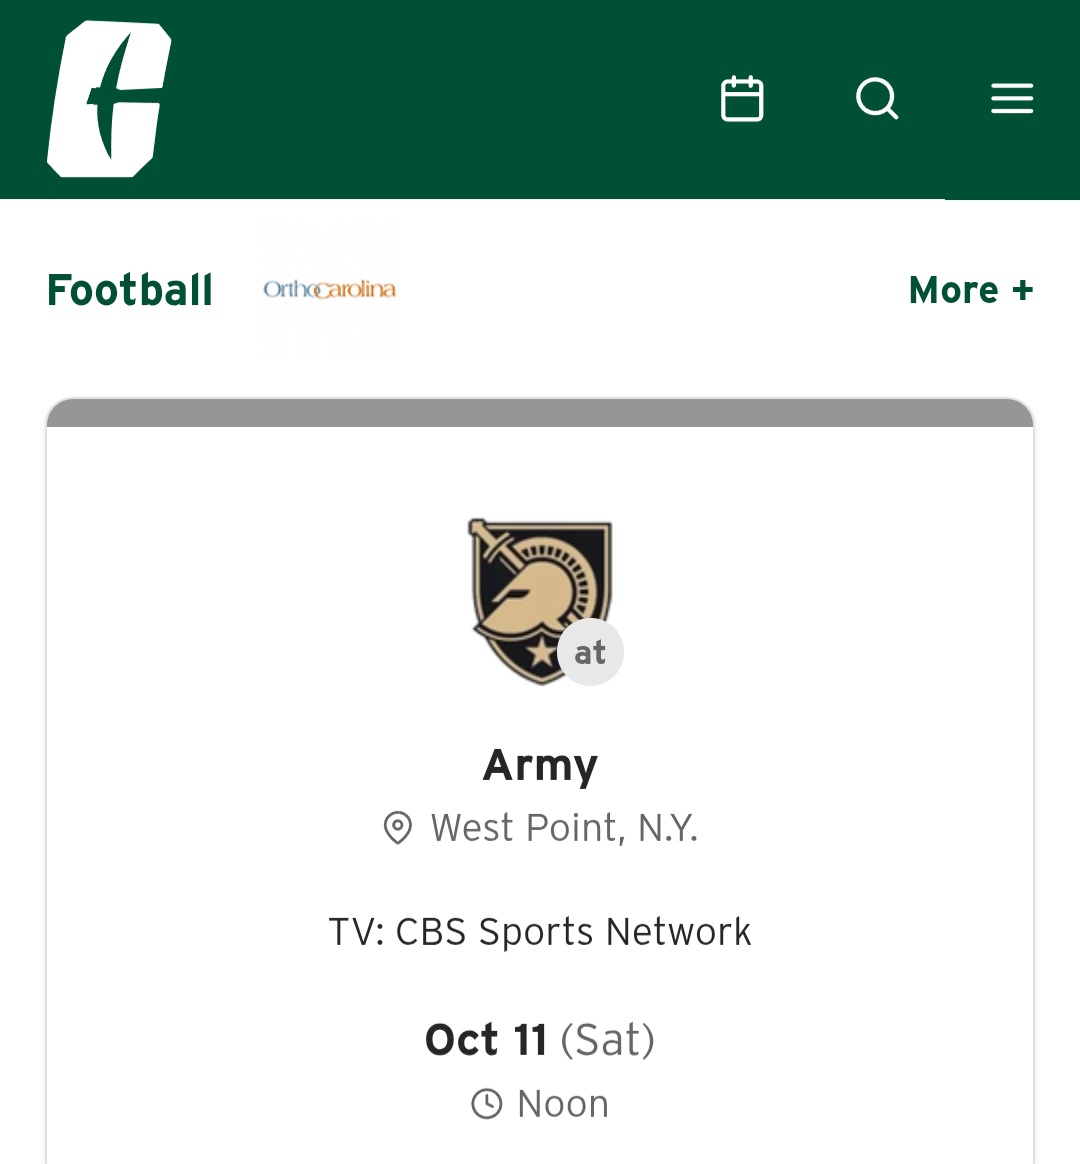Click the plus sign next to More
Screen dimensions: 1080x1164
[1022, 290]
